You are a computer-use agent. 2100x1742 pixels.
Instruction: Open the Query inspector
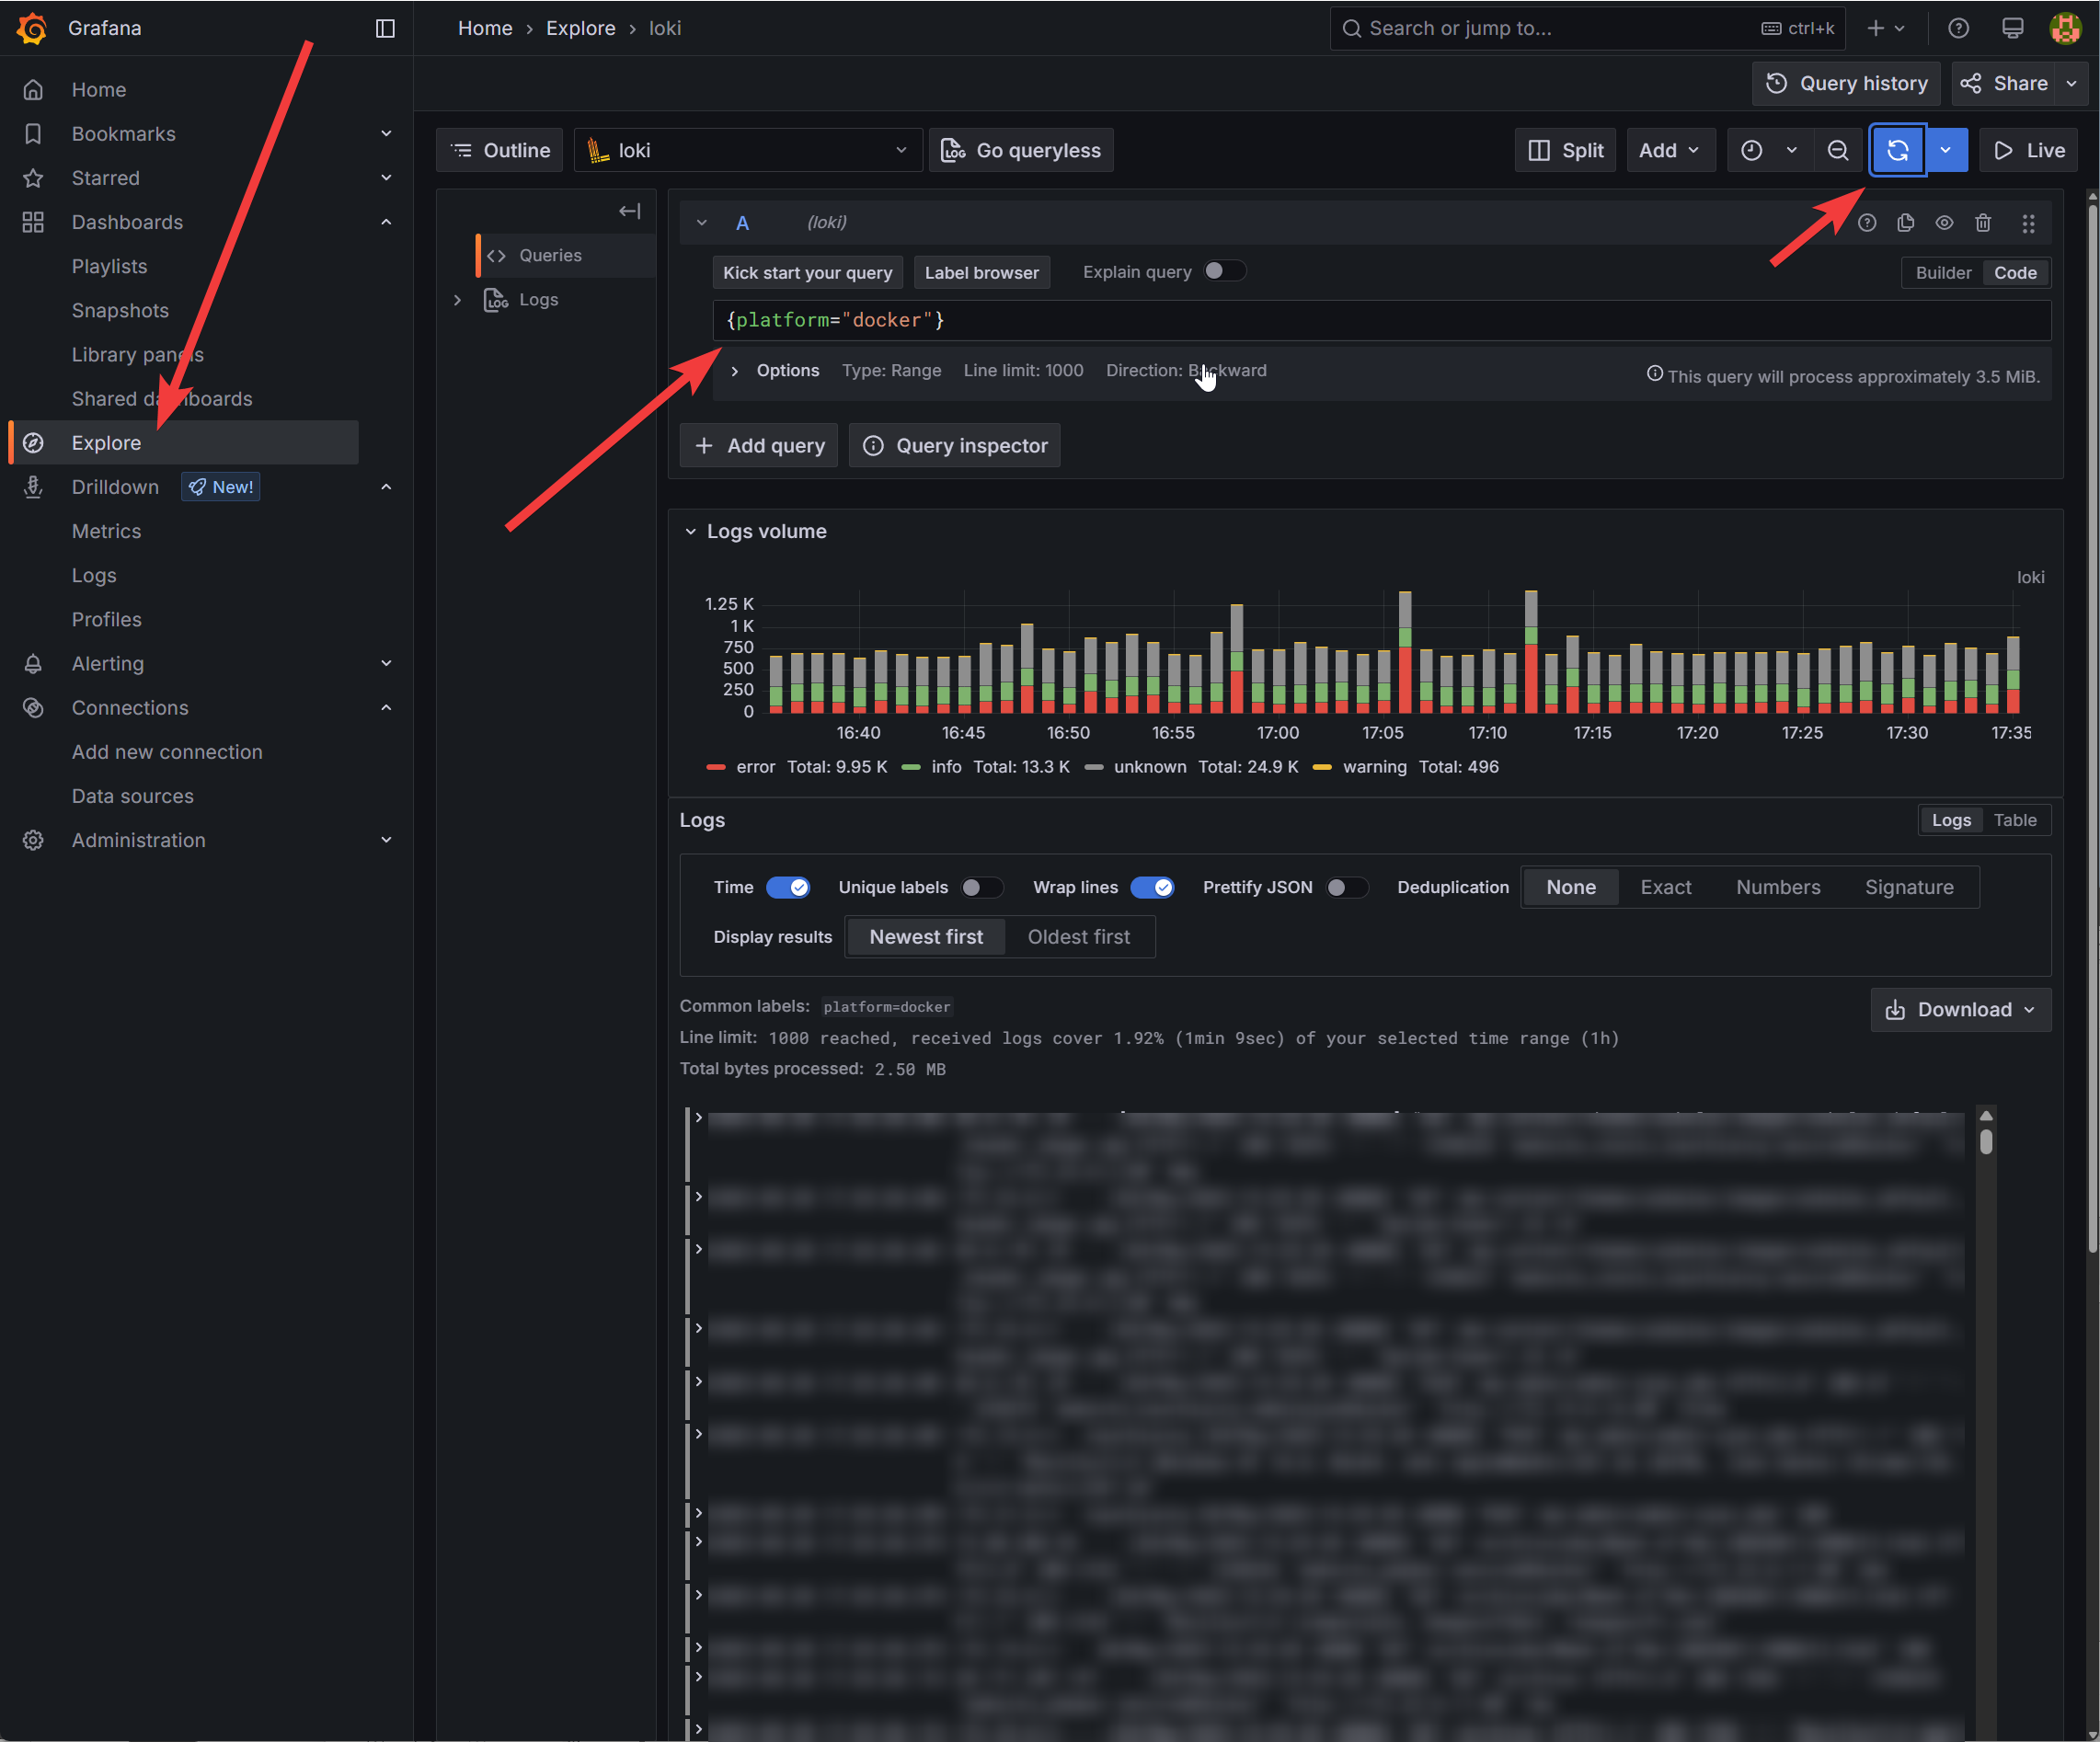click(x=955, y=445)
